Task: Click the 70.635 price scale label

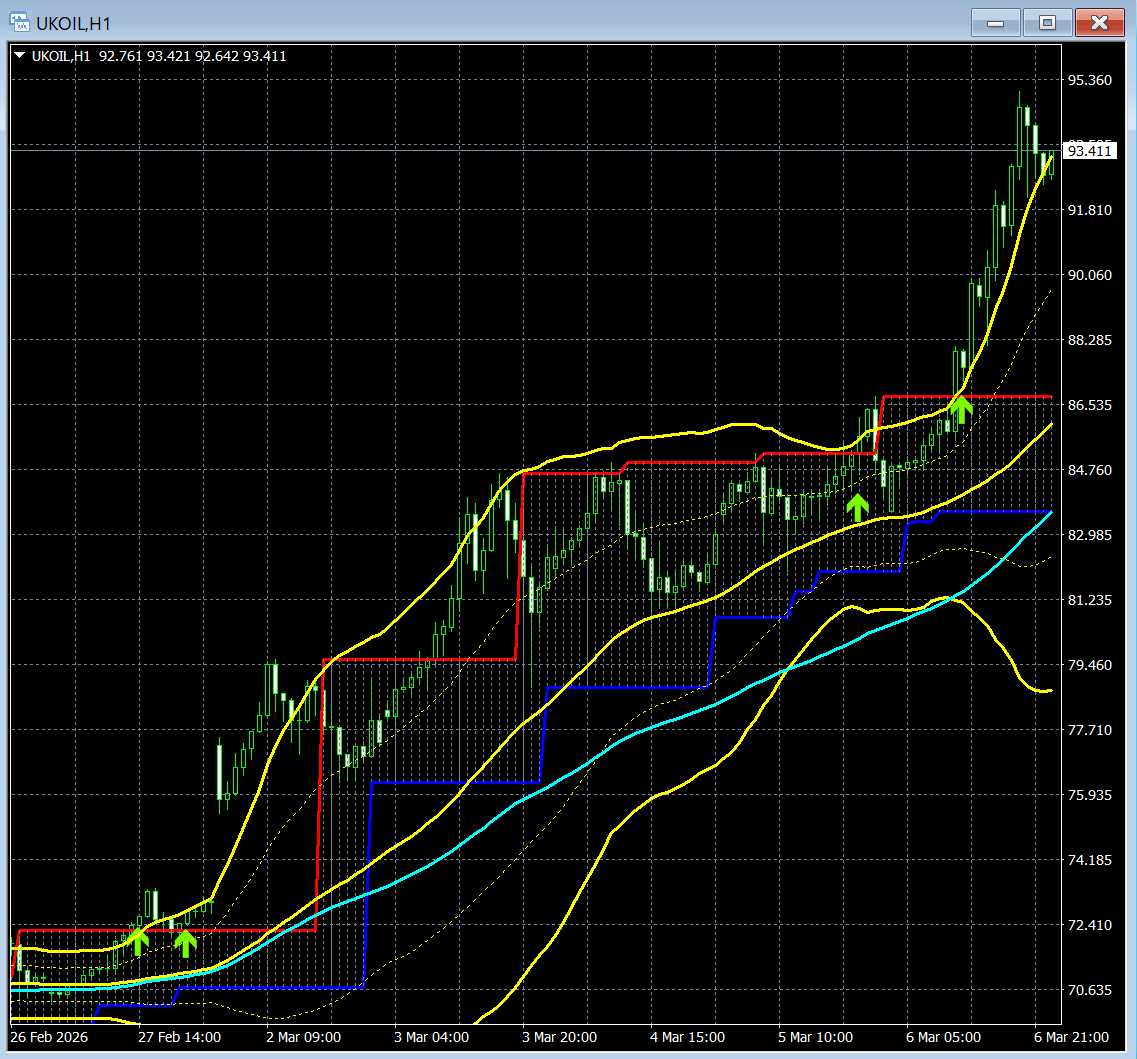Action: pos(1089,990)
